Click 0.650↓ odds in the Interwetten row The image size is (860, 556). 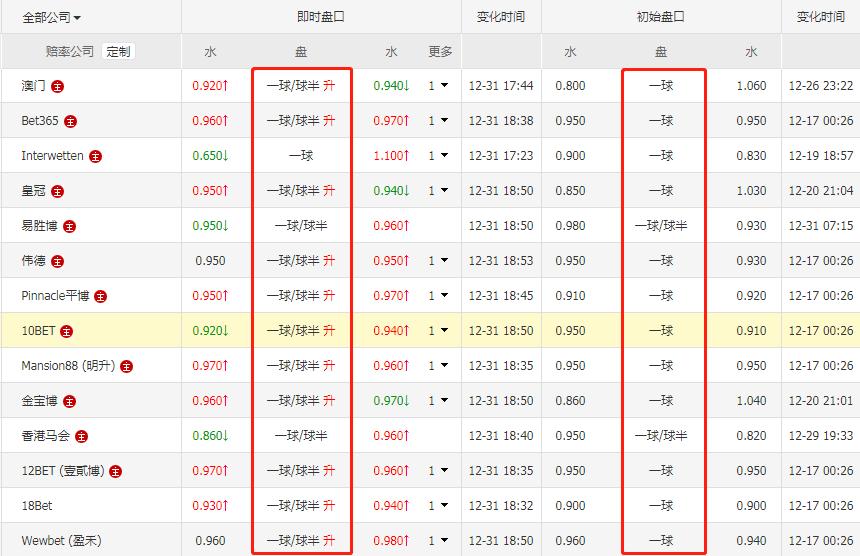(211, 156)
